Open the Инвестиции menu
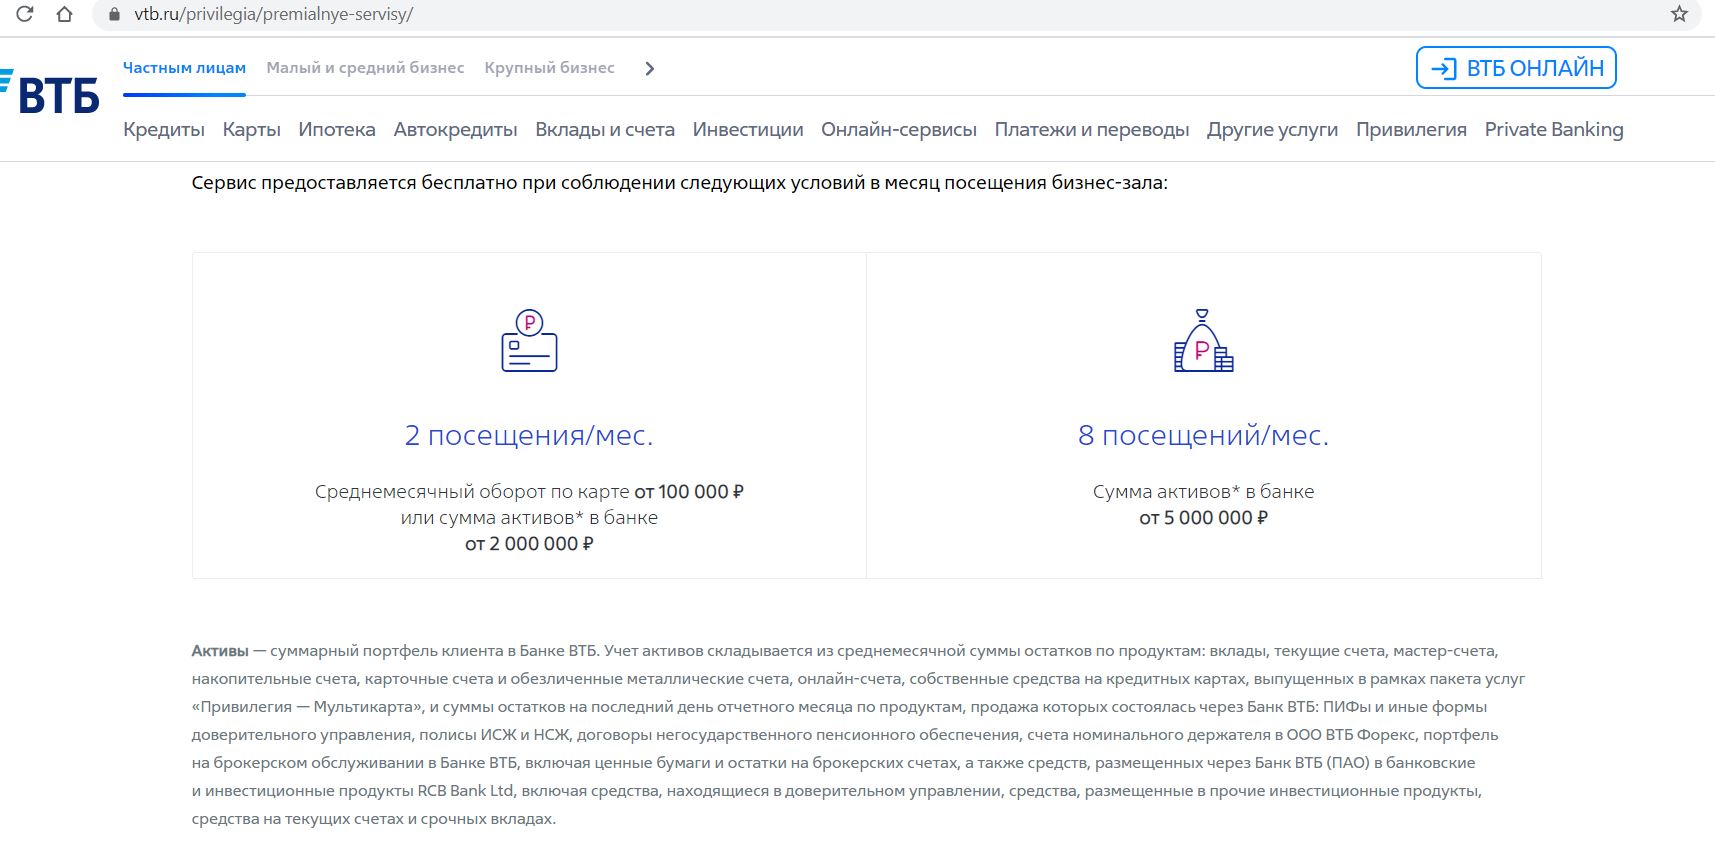Image resolution: width=1715 pixels, height=848 pixels. 748,129
